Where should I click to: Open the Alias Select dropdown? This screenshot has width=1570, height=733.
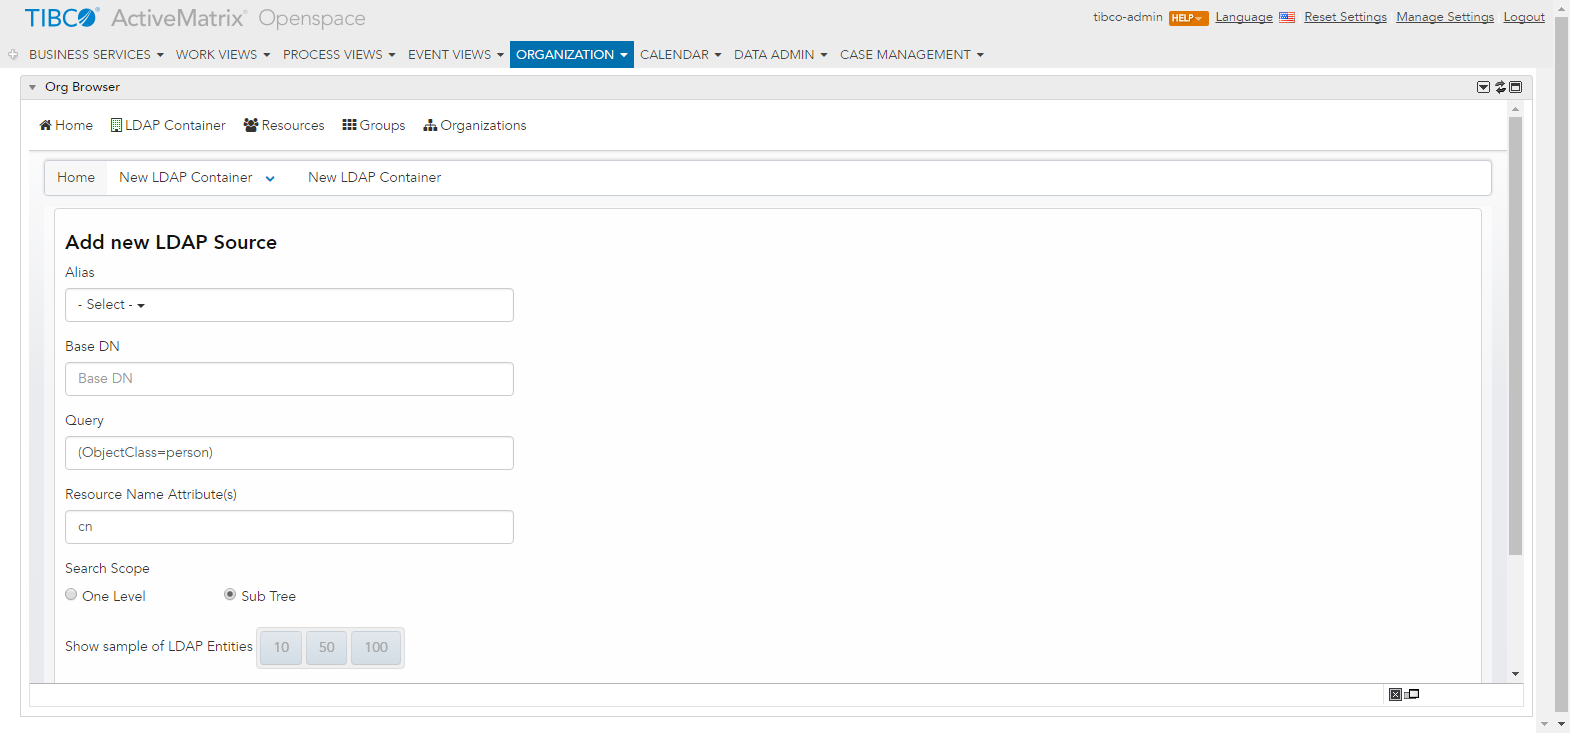pos(289,305)
